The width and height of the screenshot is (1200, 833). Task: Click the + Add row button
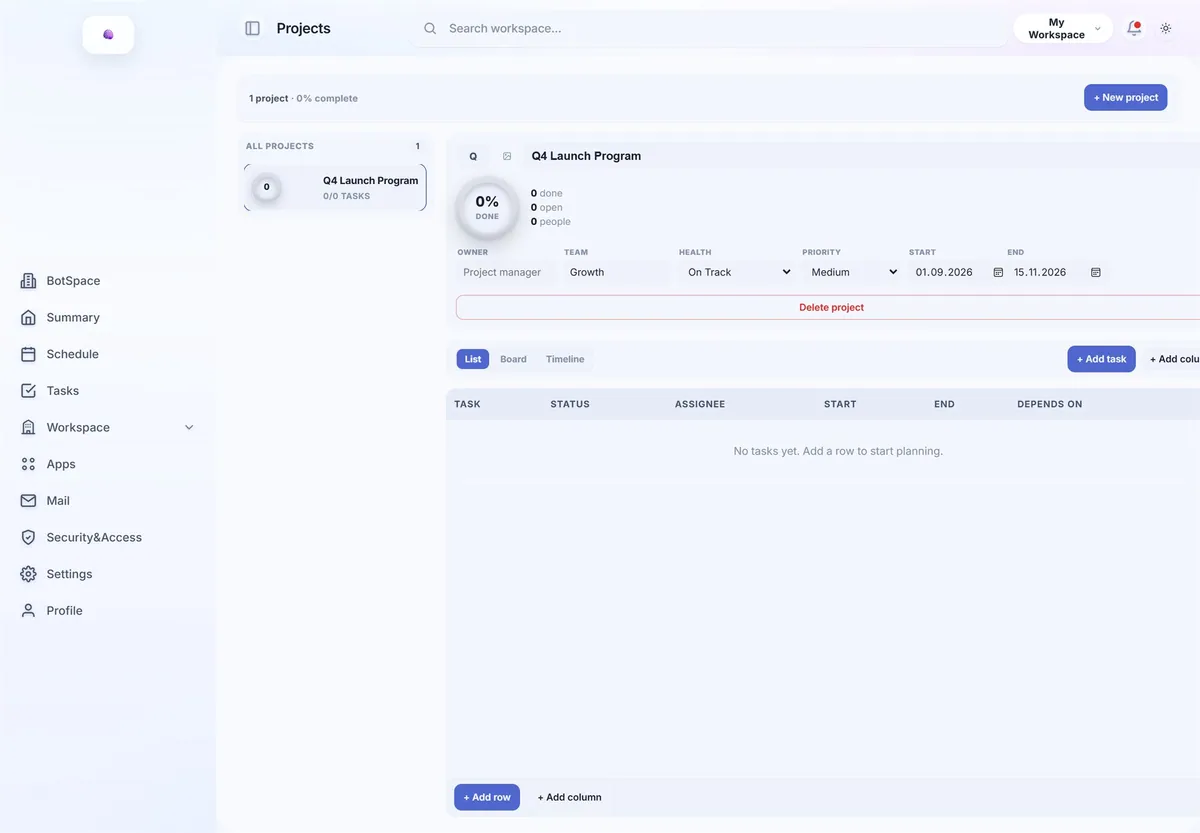(x=487, y=797)
